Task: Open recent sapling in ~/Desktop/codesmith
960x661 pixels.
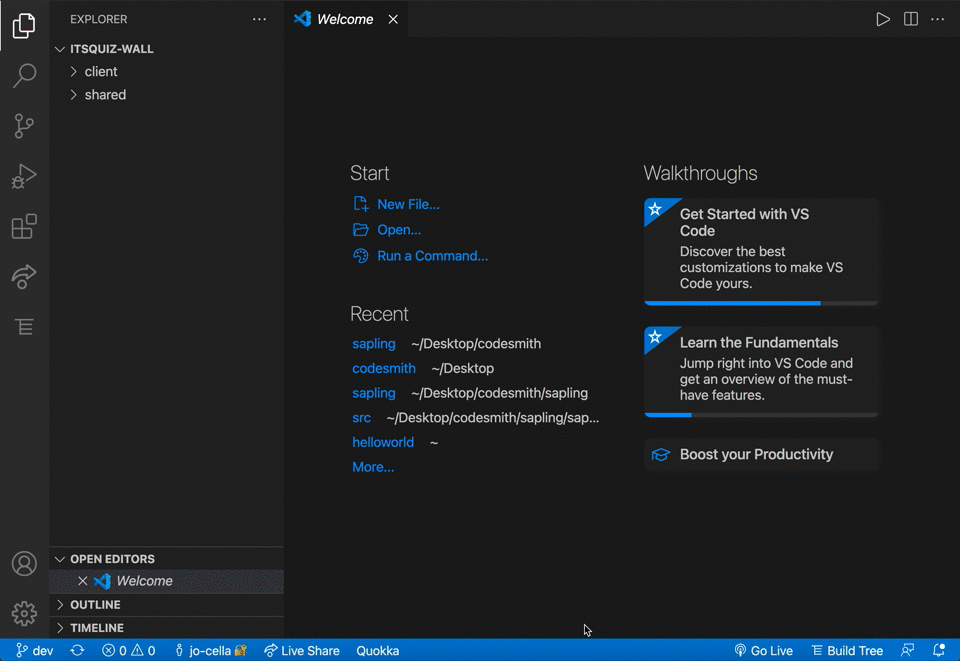Action: point(373,344)
